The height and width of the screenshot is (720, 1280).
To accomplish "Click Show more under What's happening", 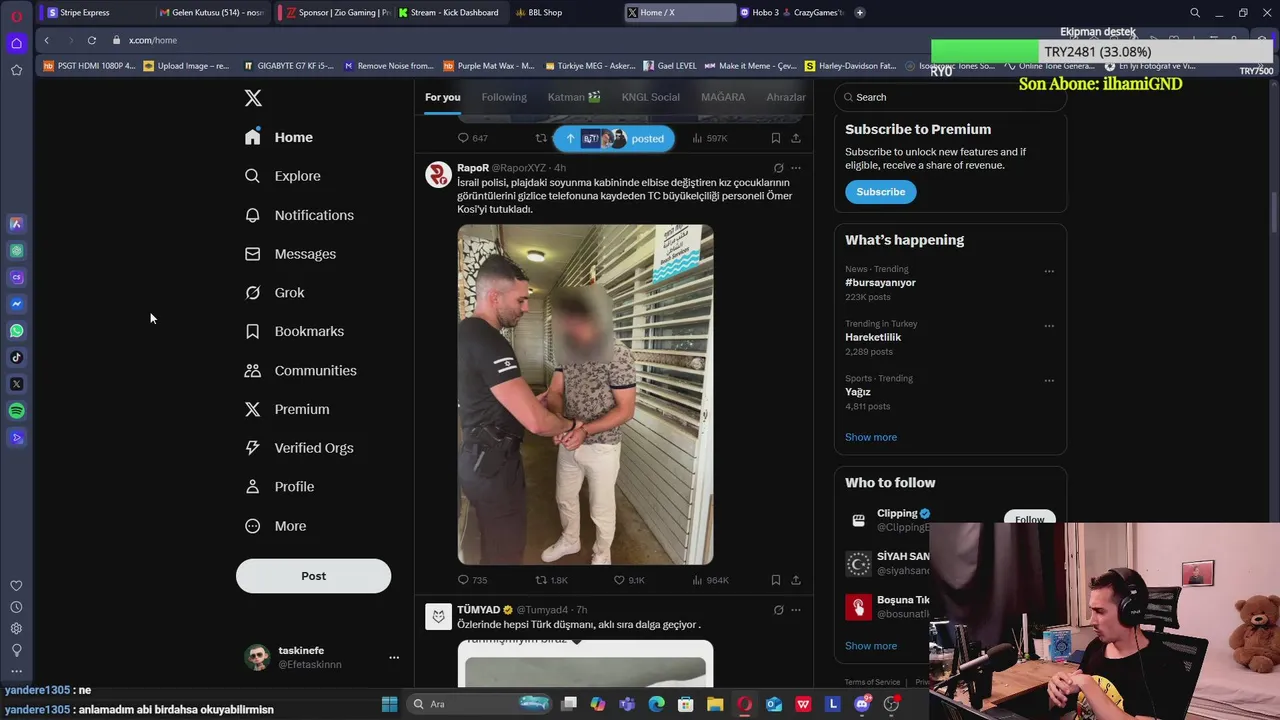I will pos(871,437).
